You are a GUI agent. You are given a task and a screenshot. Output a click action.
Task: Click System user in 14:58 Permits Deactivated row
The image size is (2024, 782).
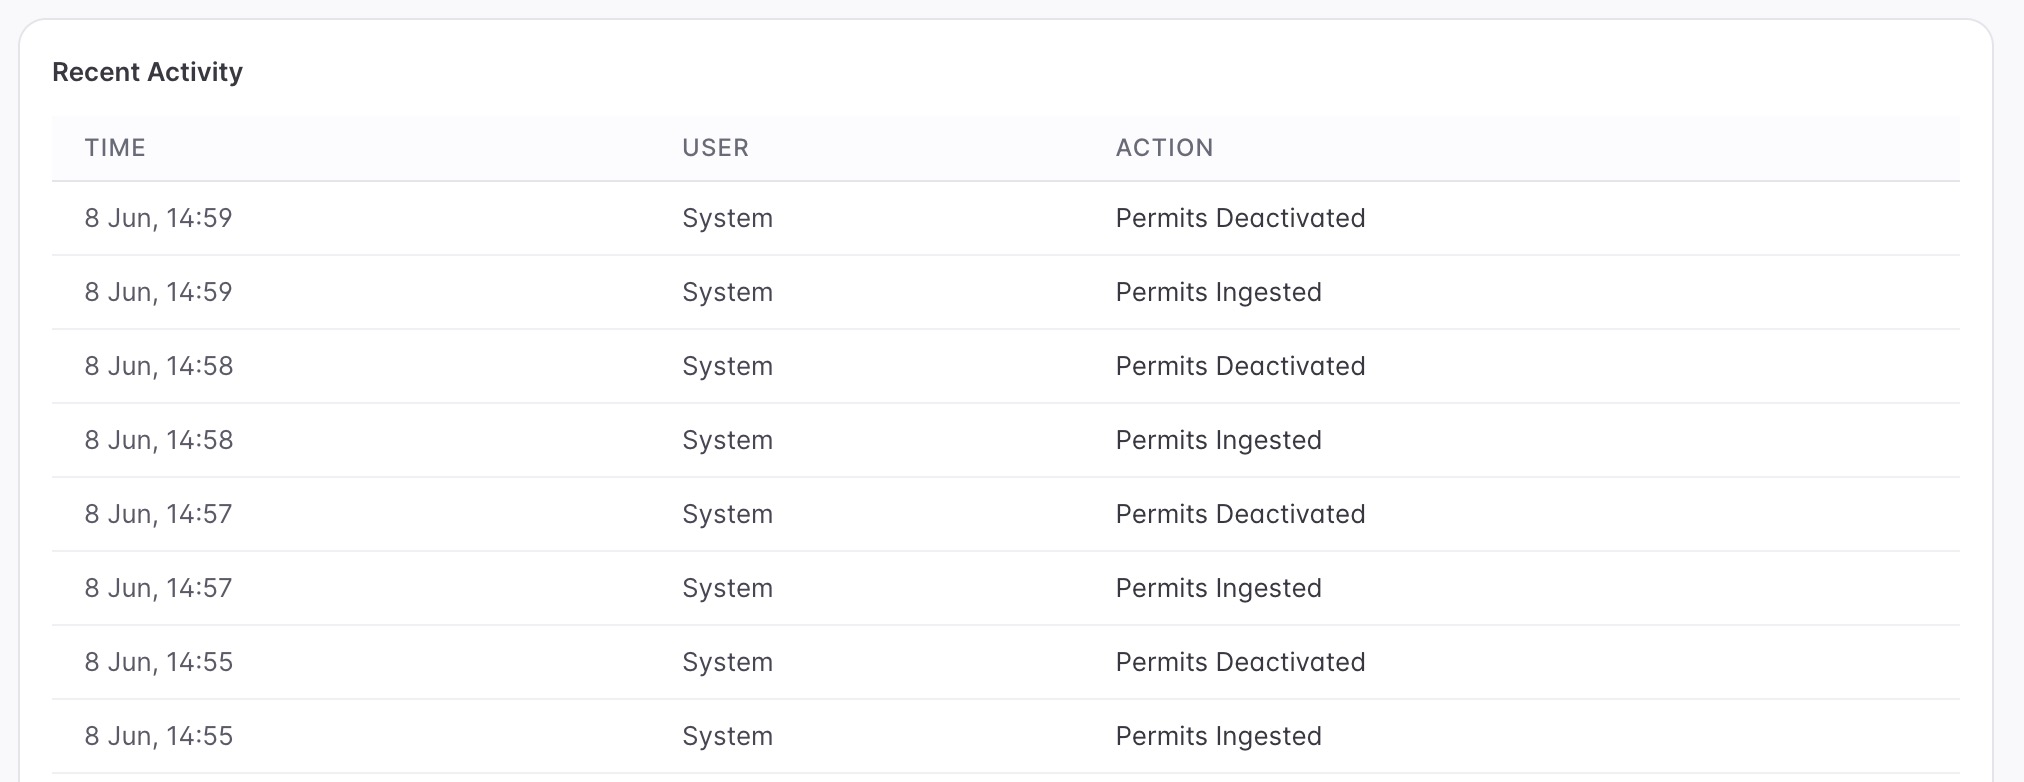point(727,366)
